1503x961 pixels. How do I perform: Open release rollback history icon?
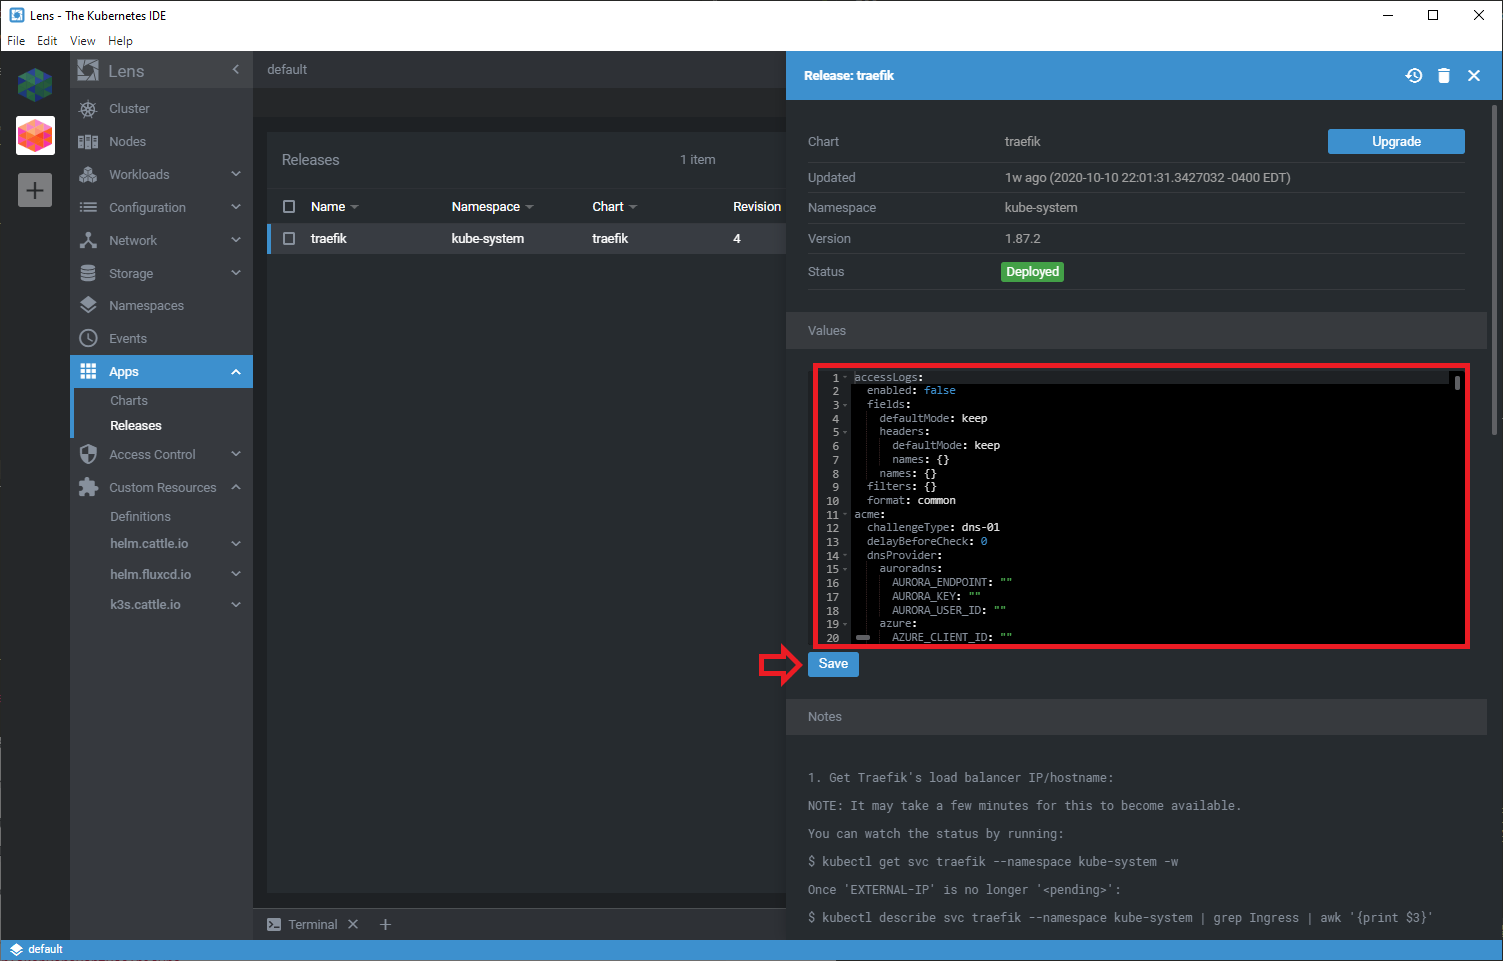[x=1414, y=76]
